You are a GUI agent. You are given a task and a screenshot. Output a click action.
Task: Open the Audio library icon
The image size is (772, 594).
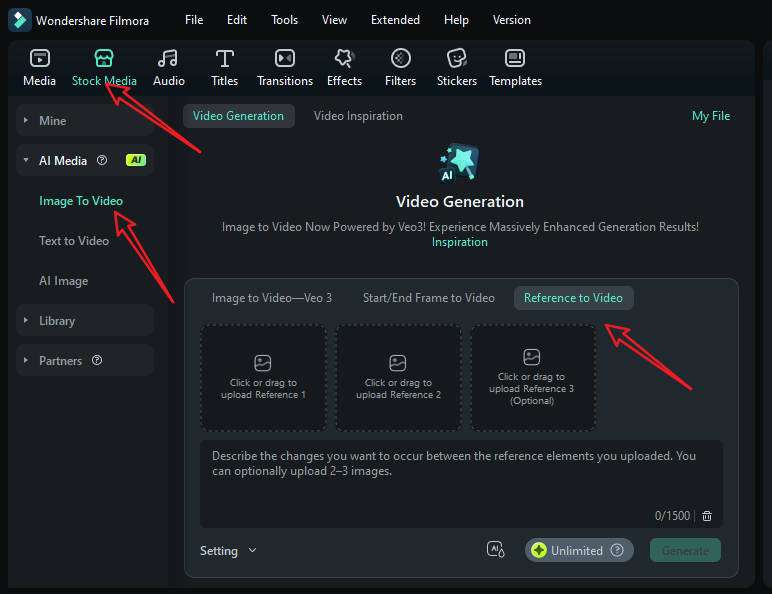(168, 58)
